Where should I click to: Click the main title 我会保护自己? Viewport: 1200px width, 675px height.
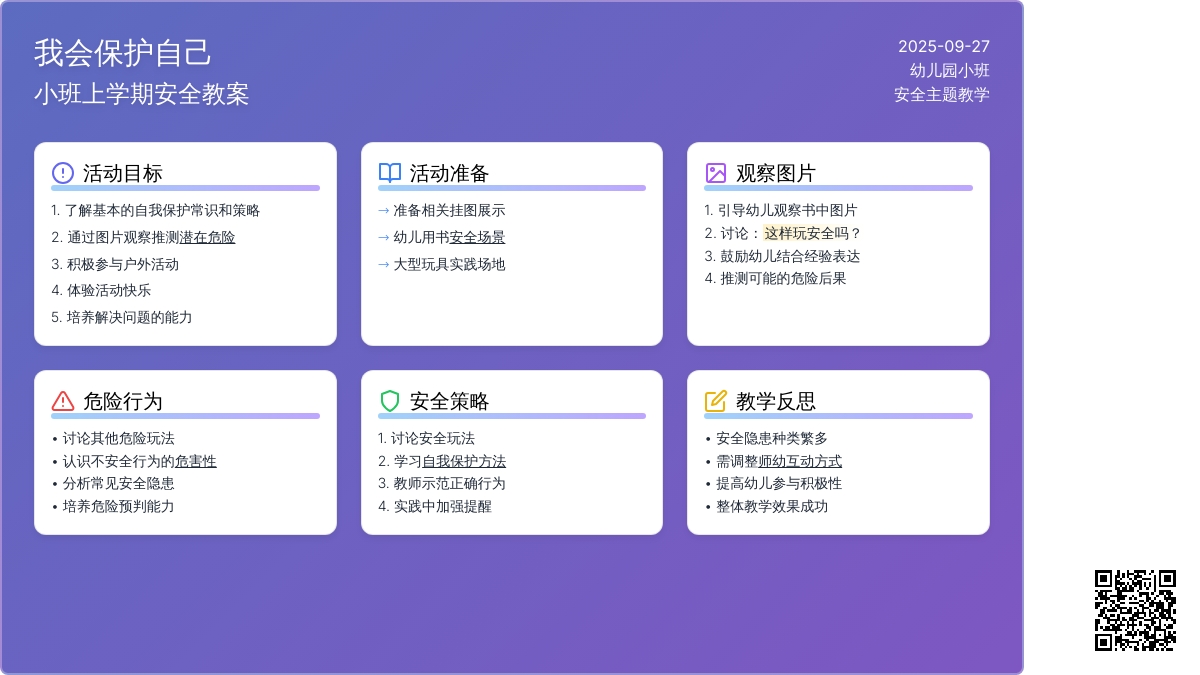pyautogui.click(x=123, y=52)
